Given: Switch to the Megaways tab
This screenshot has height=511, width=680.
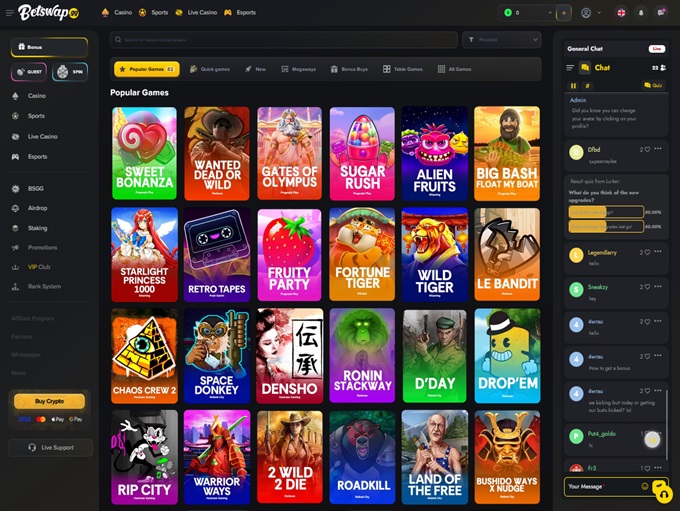Looking at the screenshot, I should click(298, 69).
